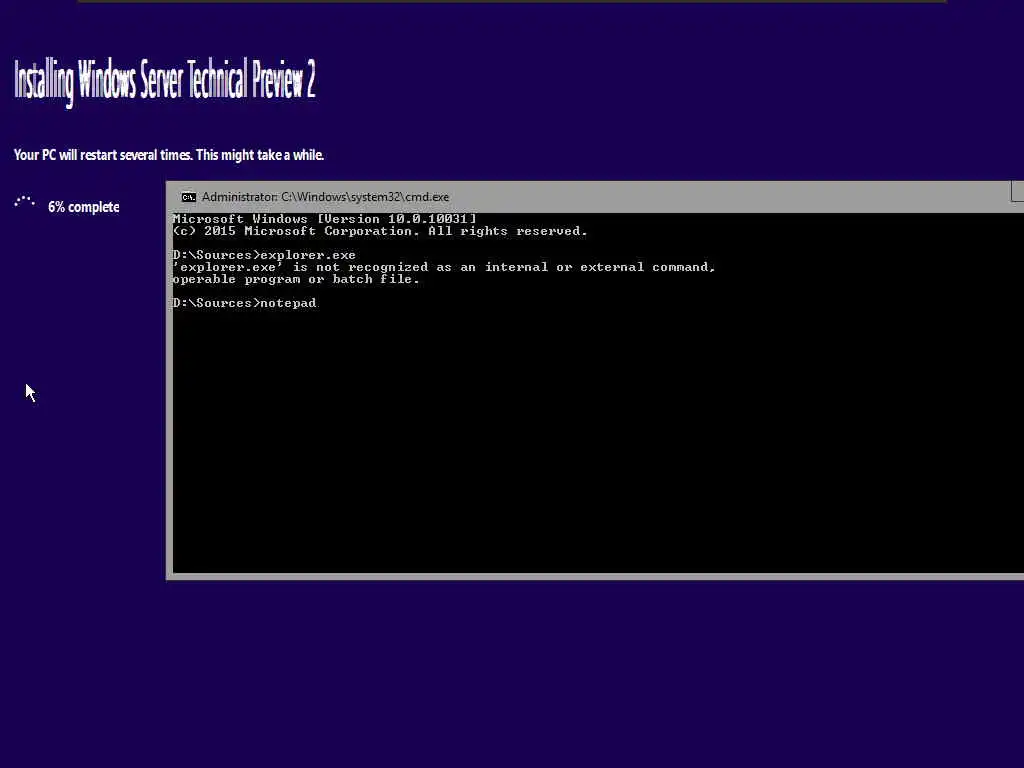
Task: Click the 'D:\Sources>explorer.exe' line
Action: click(x=264, y=255)
